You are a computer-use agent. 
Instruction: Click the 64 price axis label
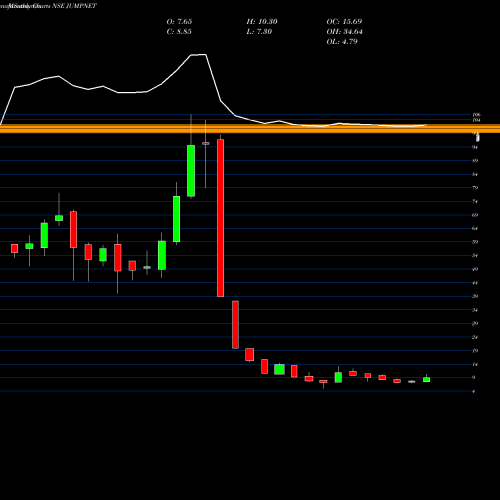tap(475, 228)
